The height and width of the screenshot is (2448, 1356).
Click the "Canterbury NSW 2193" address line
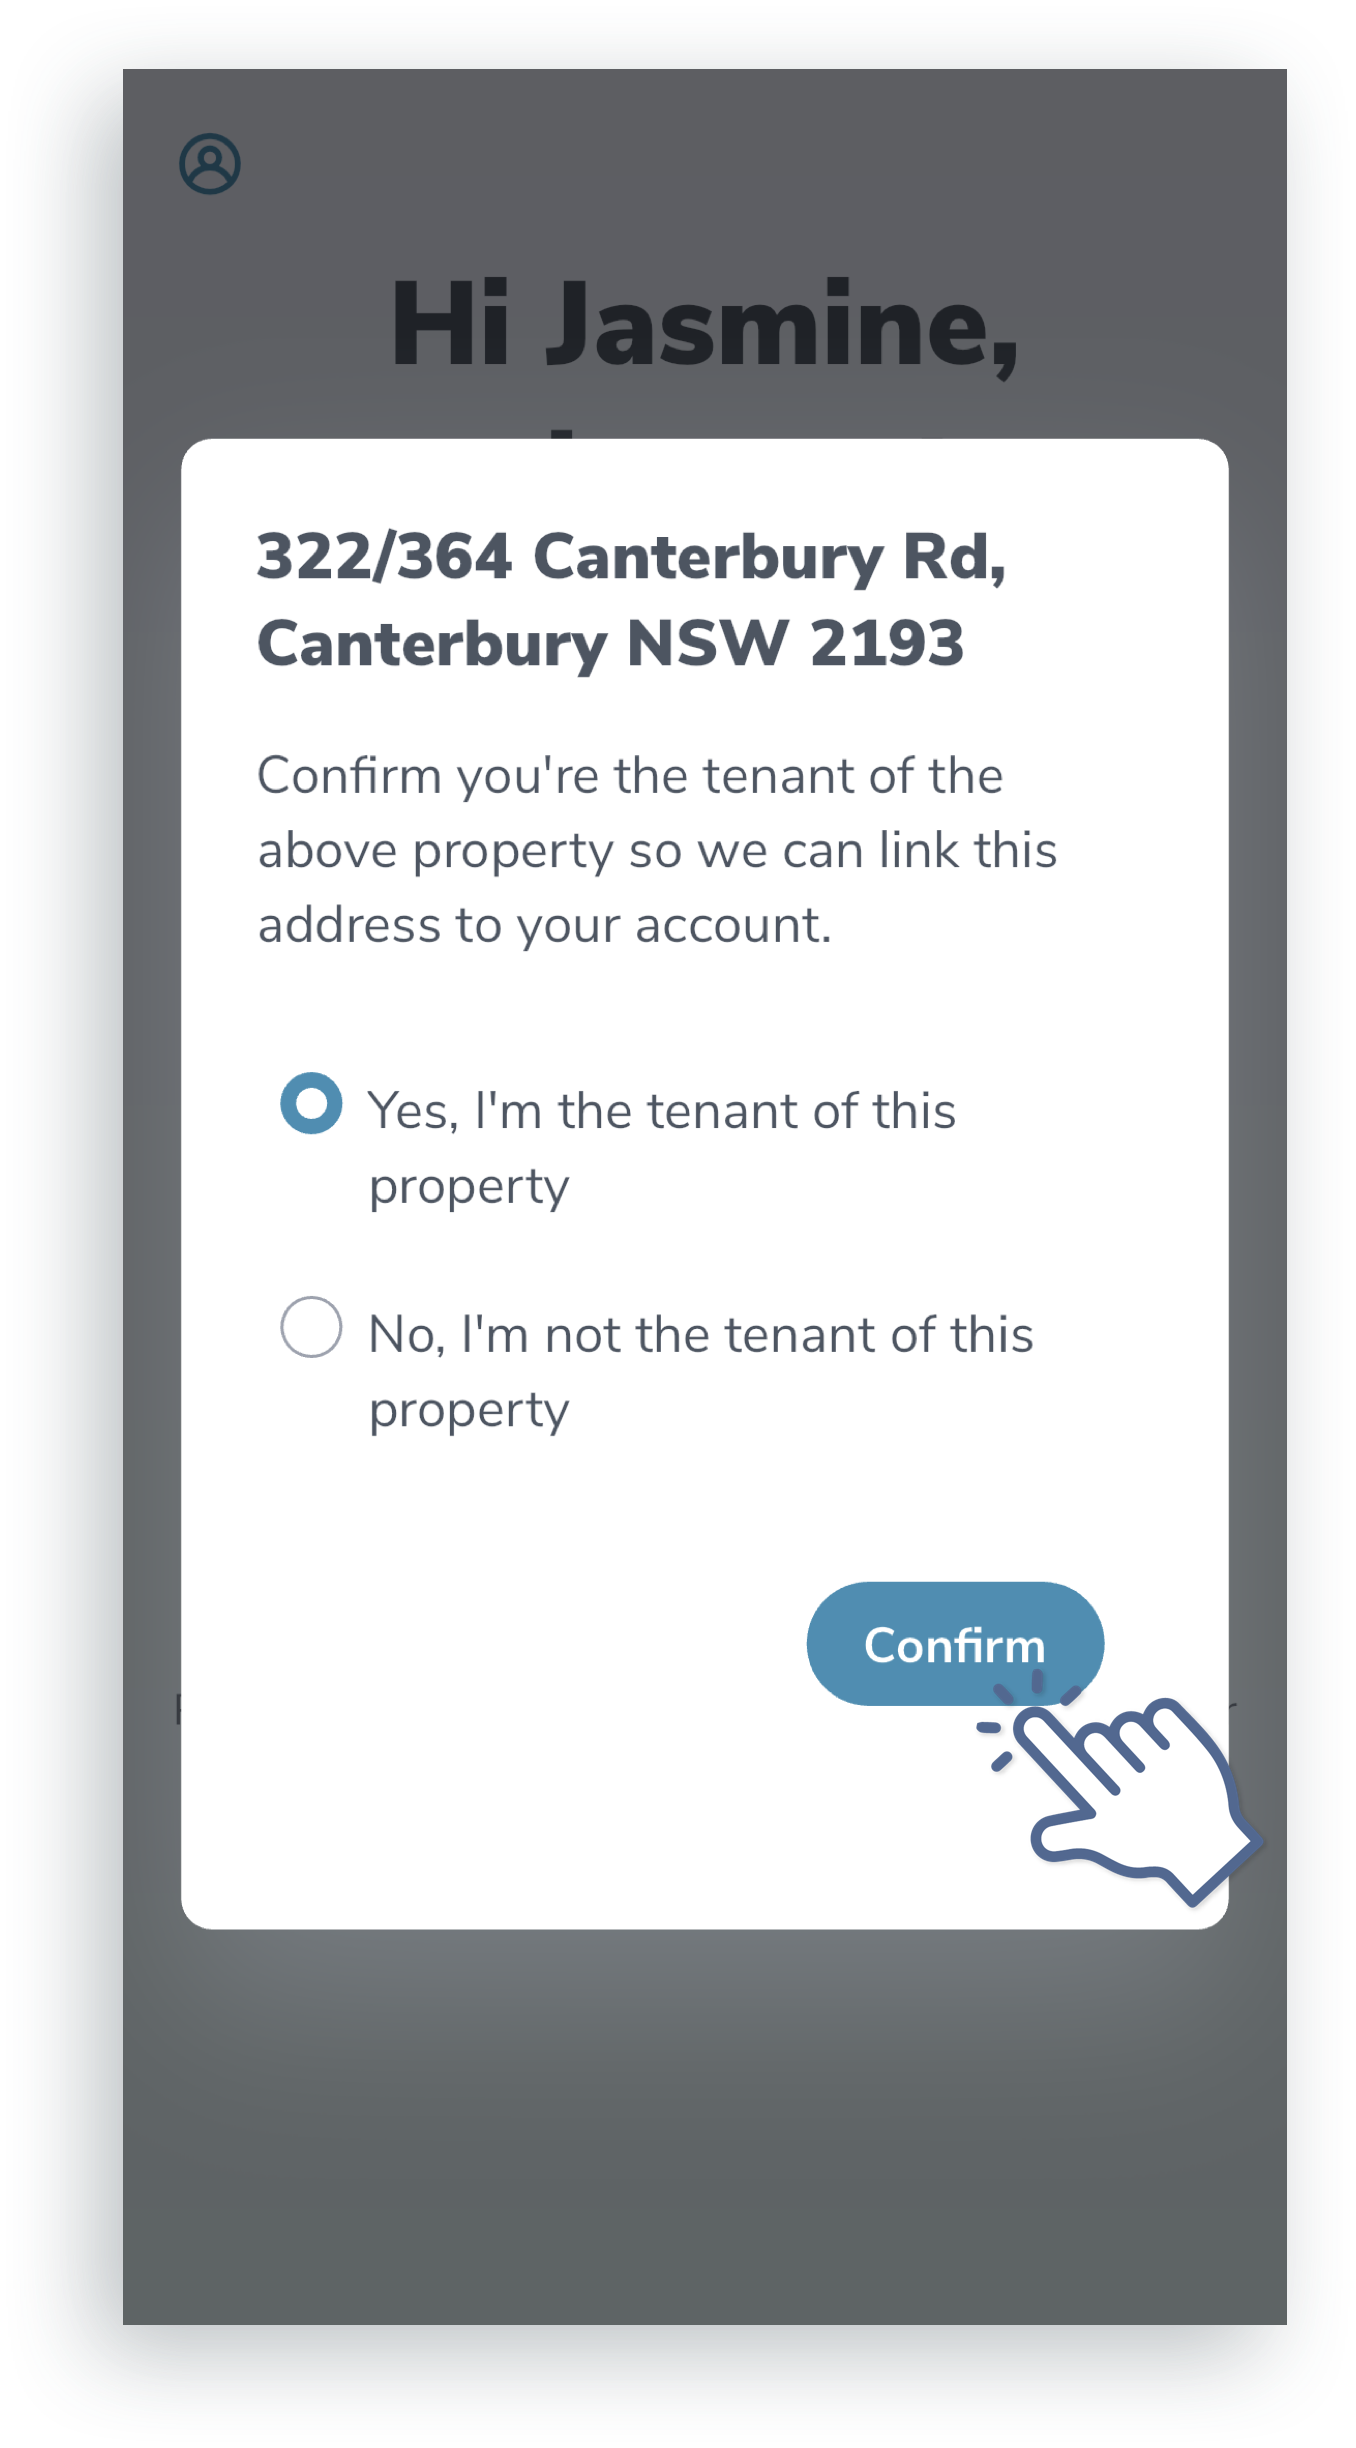coord(611,643)
